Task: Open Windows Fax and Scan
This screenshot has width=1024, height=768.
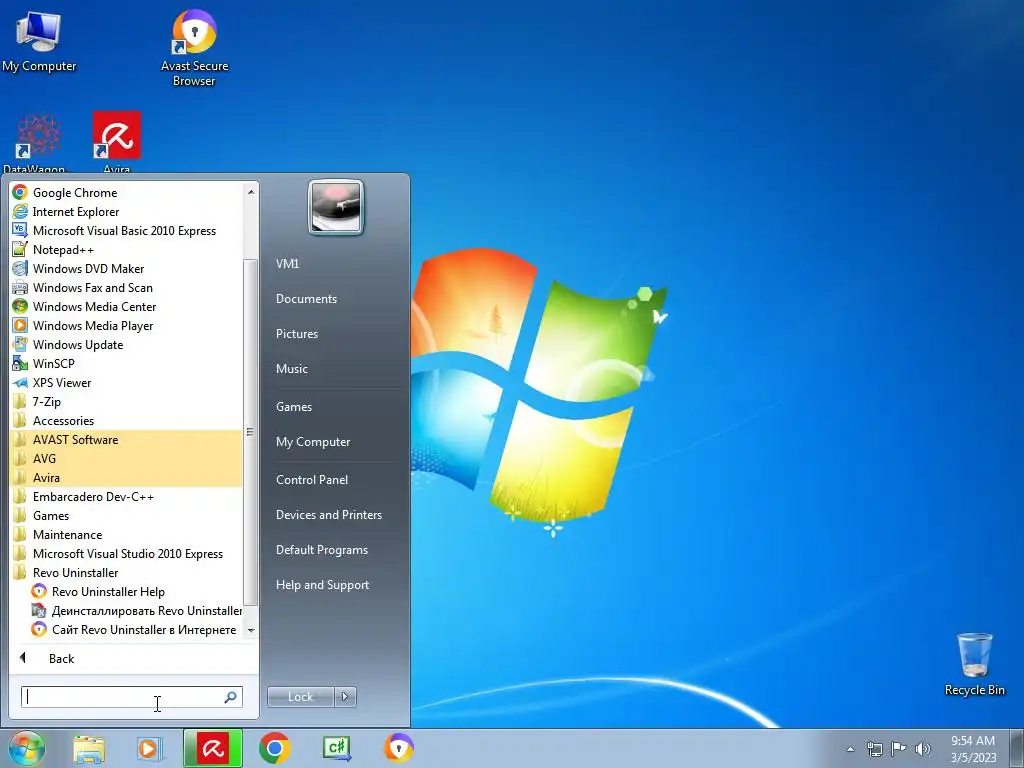Action: 127,287
